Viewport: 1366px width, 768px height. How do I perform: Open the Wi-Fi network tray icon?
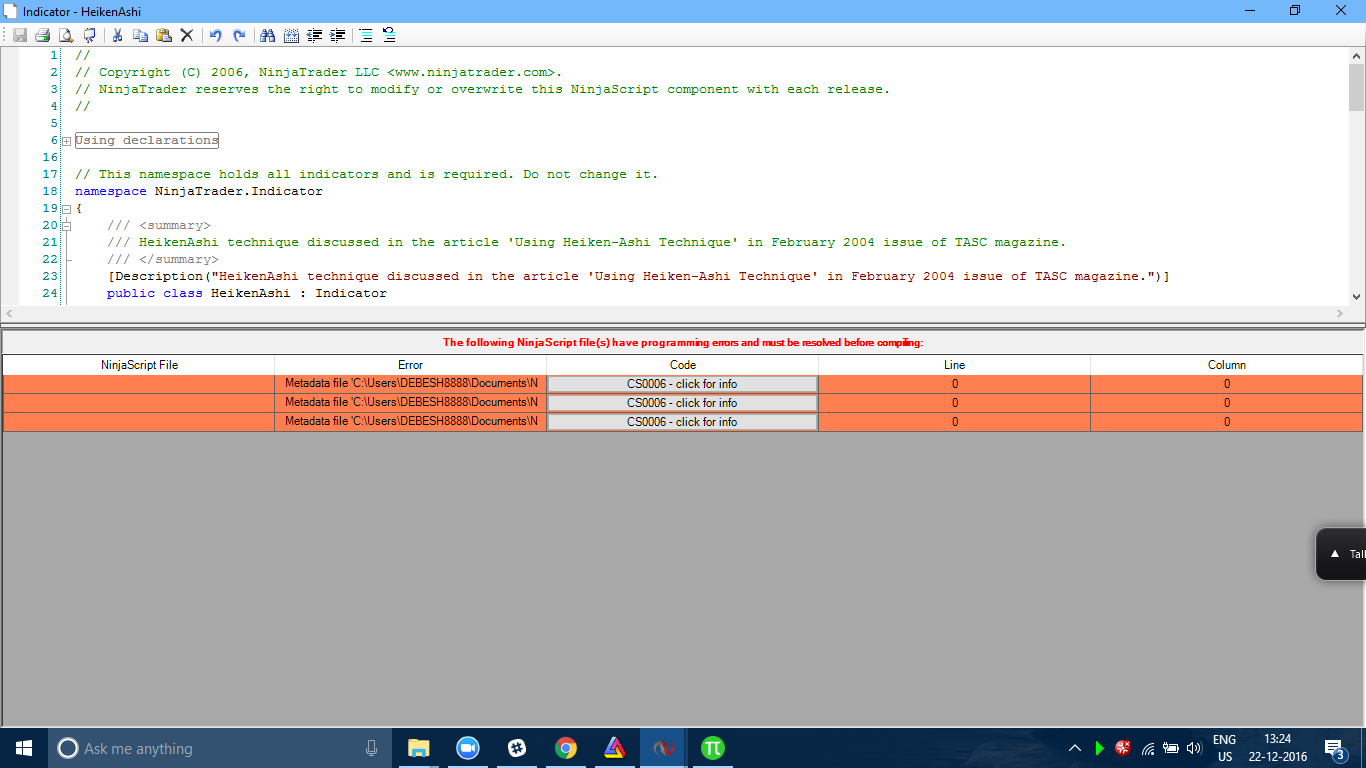pos(1148,748)
